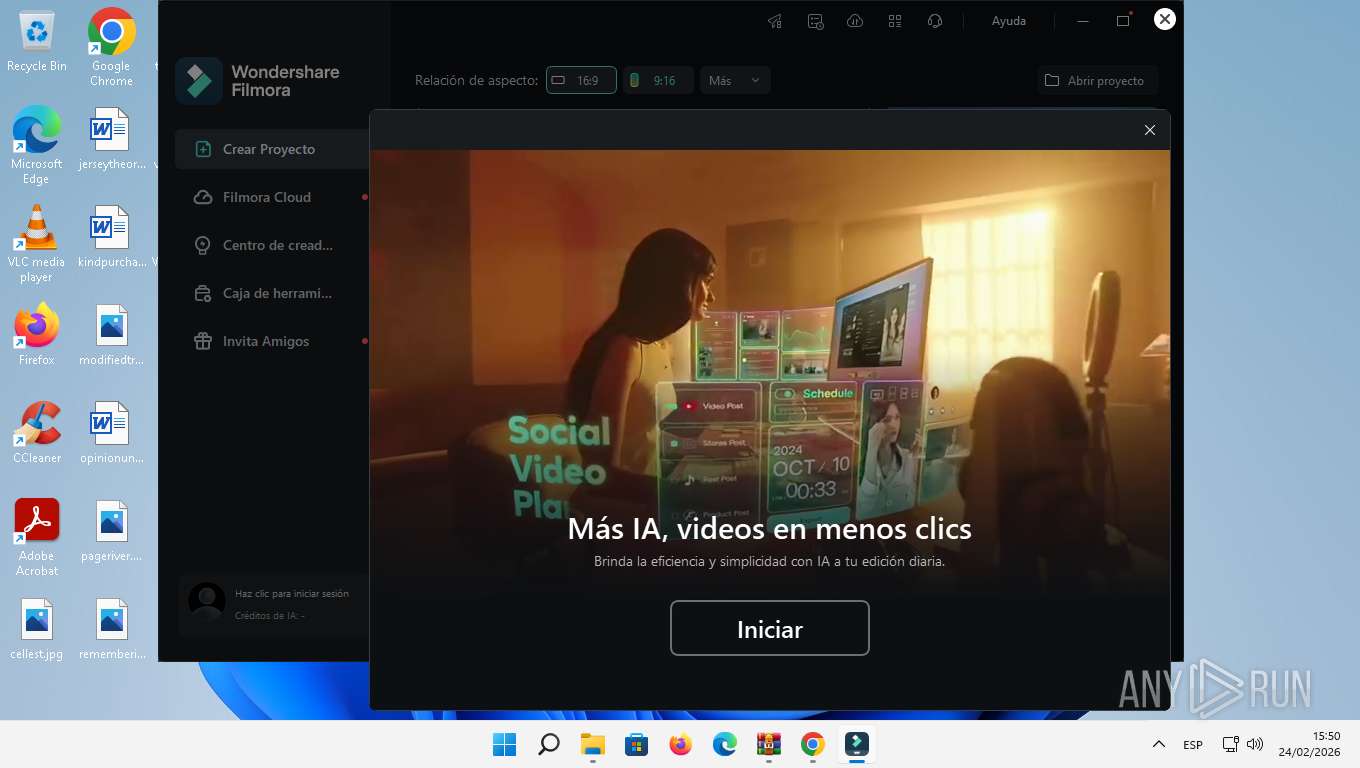Select 16:9 aspect ratio
1360x768 pixels.
(581, 80)
